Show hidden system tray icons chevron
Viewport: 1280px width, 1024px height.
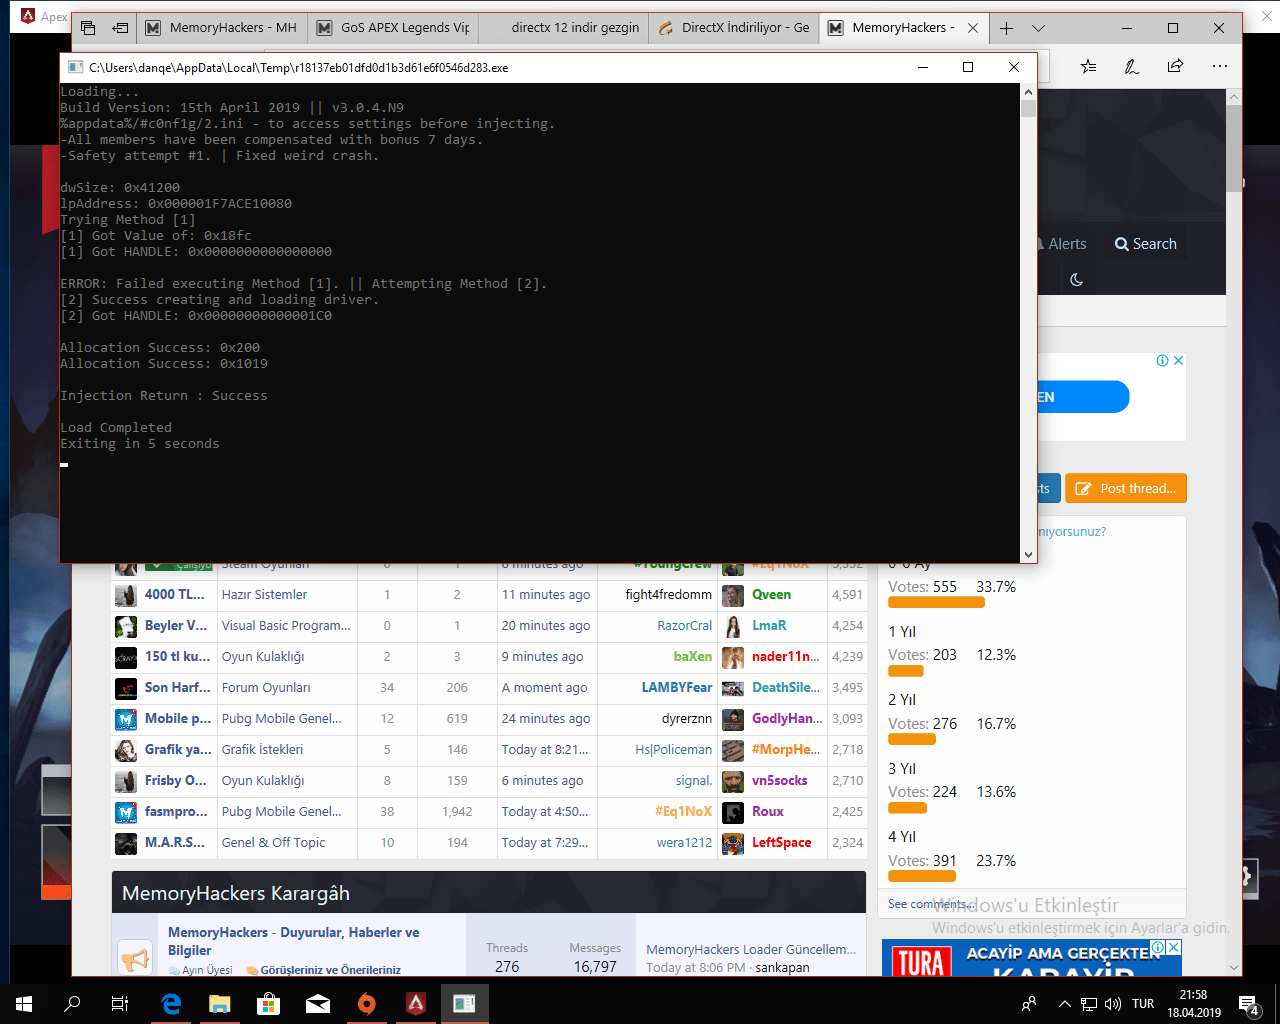tap(1064, 1004)
